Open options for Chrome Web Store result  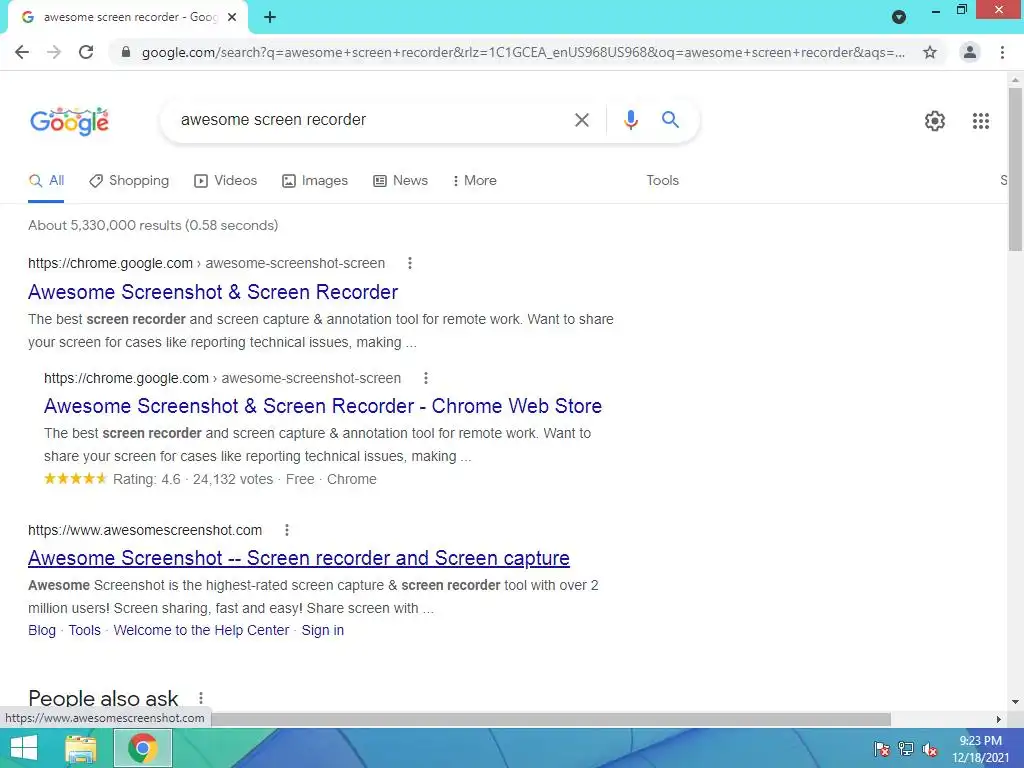[426, 378]
